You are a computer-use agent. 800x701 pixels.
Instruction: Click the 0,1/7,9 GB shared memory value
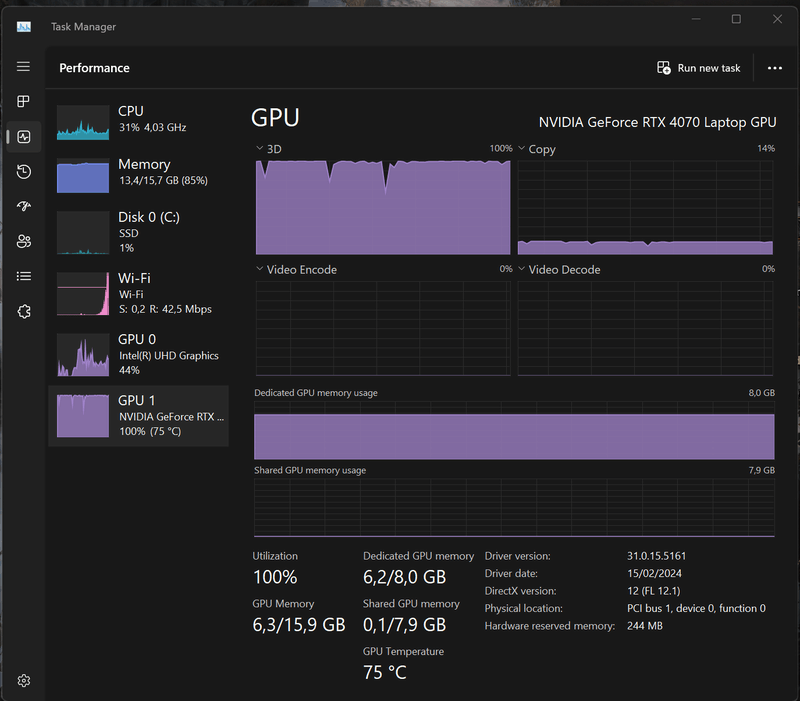coord(405,624)
